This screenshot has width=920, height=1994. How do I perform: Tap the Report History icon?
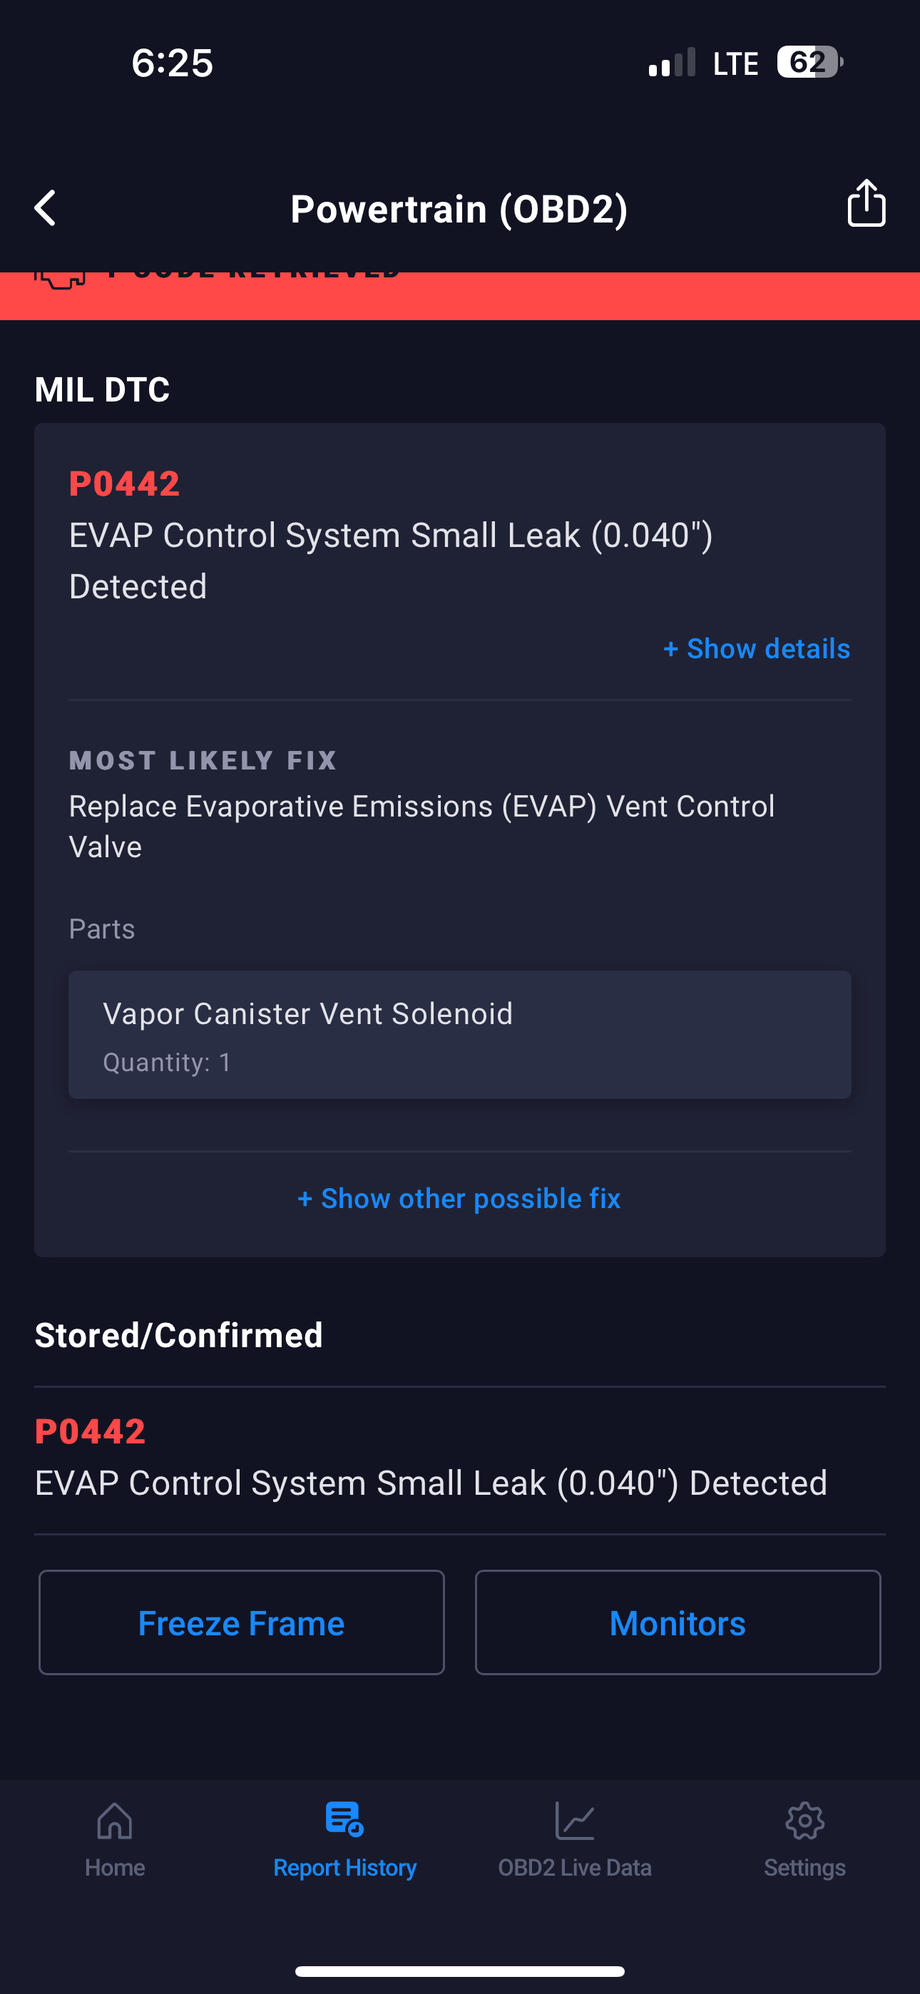coord(345,1819)
